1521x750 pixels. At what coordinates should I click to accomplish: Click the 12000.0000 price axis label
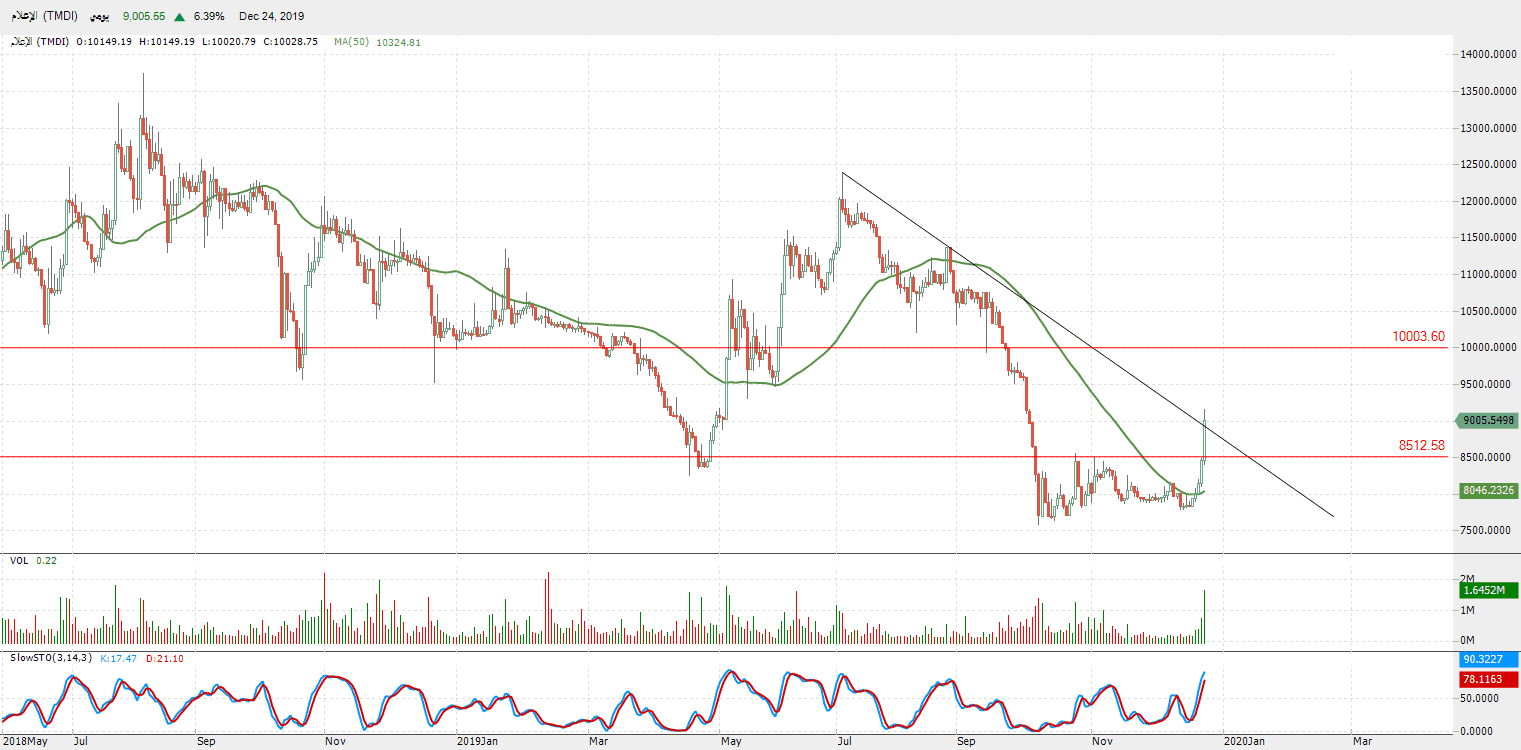pyautogui.click(x=1486, y=201)
